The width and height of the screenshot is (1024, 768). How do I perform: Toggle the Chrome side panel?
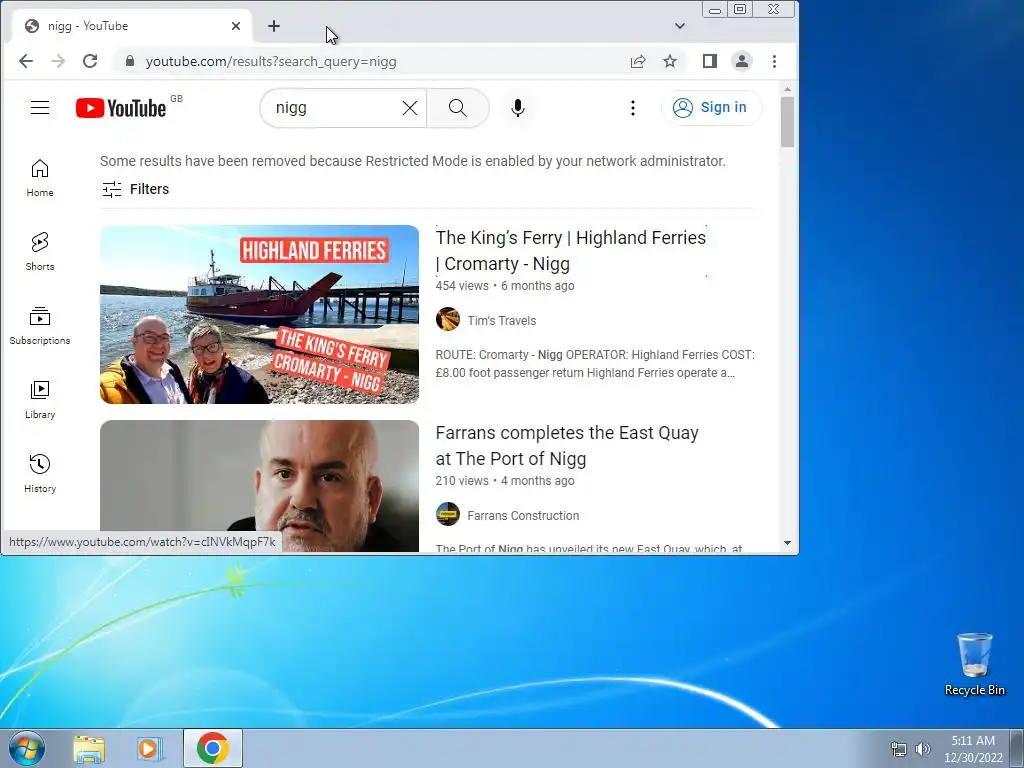(x=710, y=61)
